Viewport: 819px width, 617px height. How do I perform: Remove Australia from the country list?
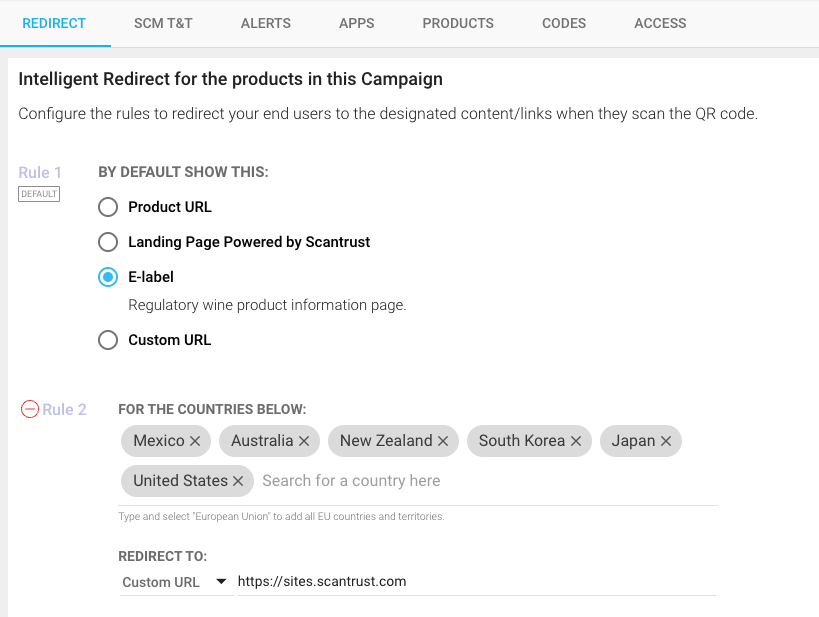click(304, 441)
